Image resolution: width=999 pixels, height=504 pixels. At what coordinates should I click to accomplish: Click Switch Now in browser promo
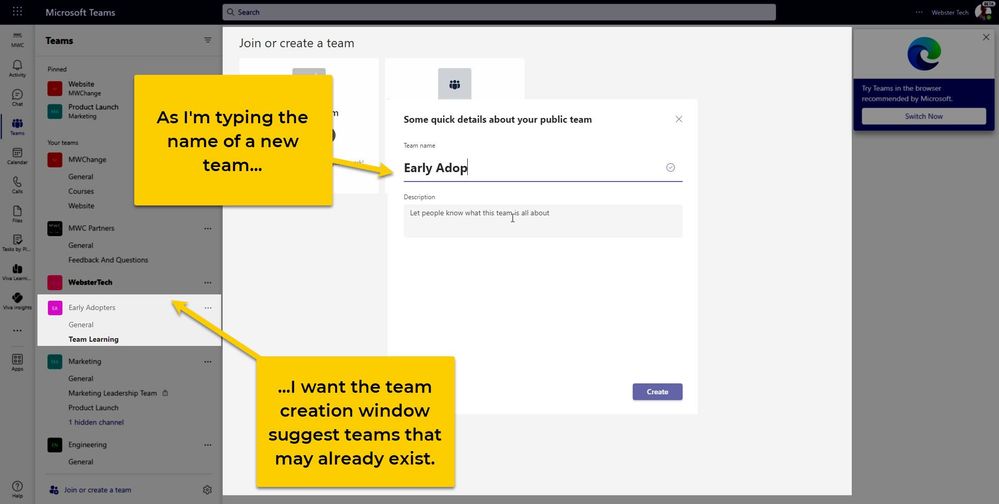click(924, 117)
